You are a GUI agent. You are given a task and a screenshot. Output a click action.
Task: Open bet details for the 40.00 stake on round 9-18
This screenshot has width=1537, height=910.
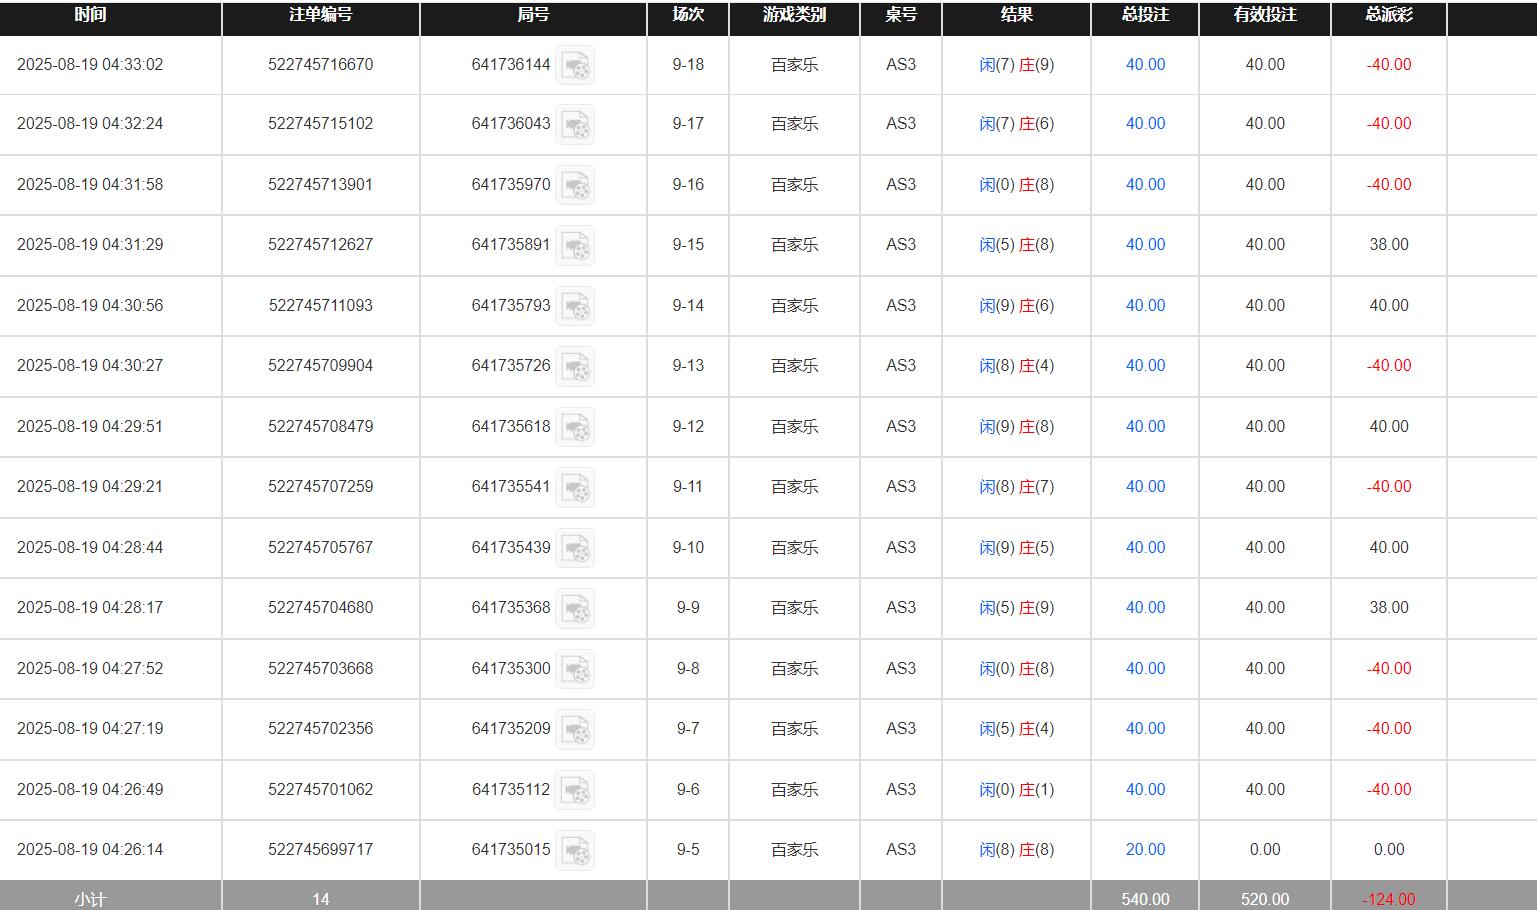1145,65
